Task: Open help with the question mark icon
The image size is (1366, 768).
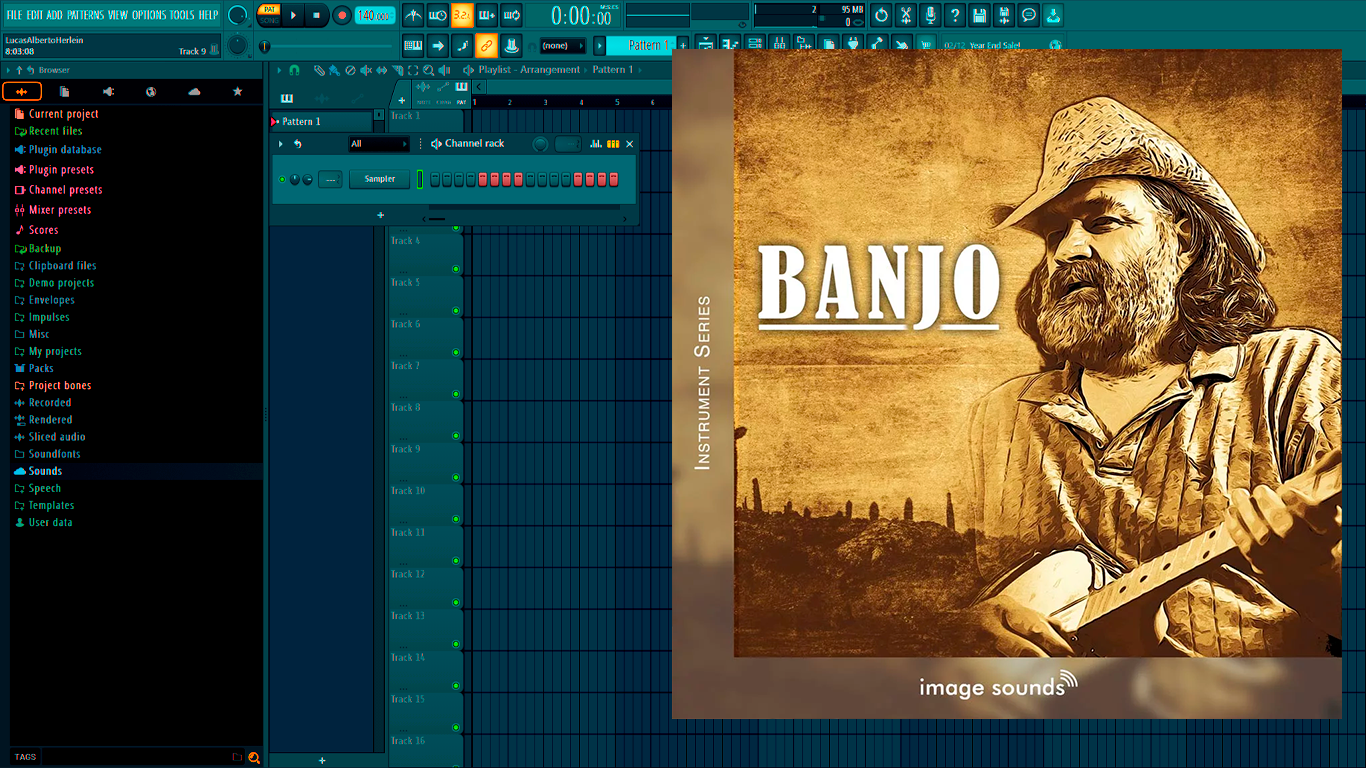Action: point(955,15)
